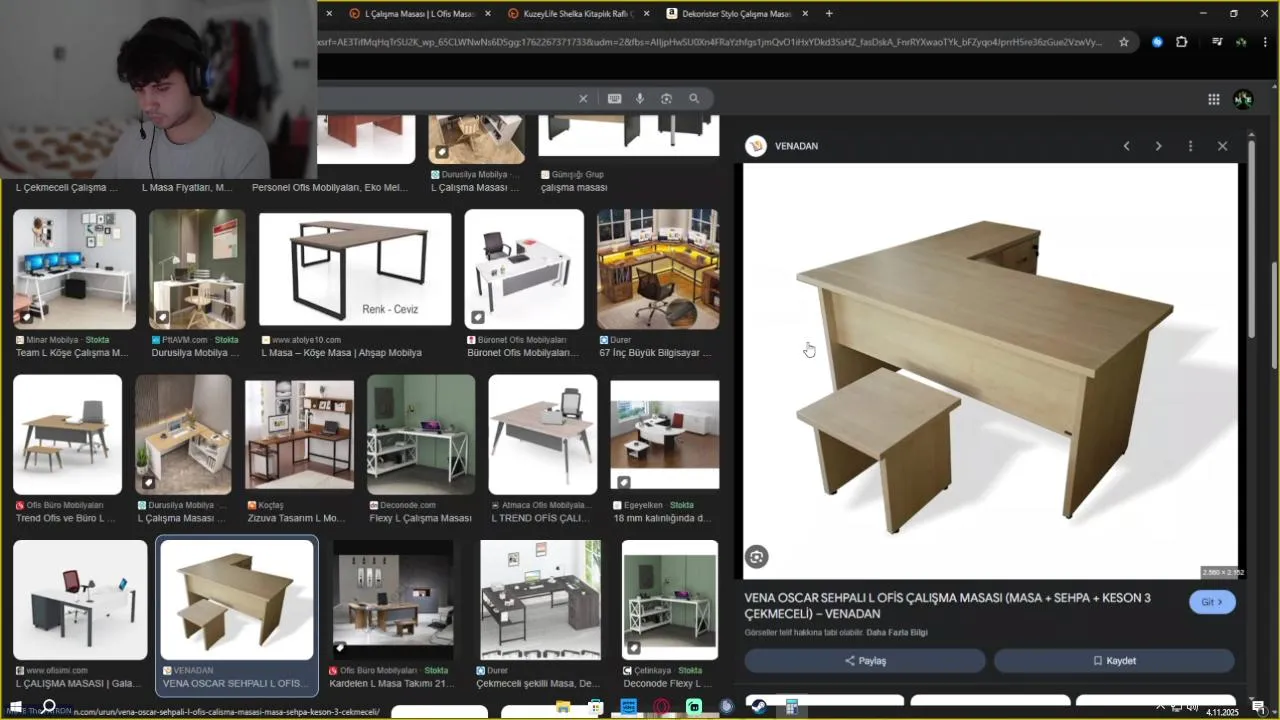Viewport: 1280px width, 720px height.
Task: Open the Windows taskbar search icon
Action: click(48, 707)
